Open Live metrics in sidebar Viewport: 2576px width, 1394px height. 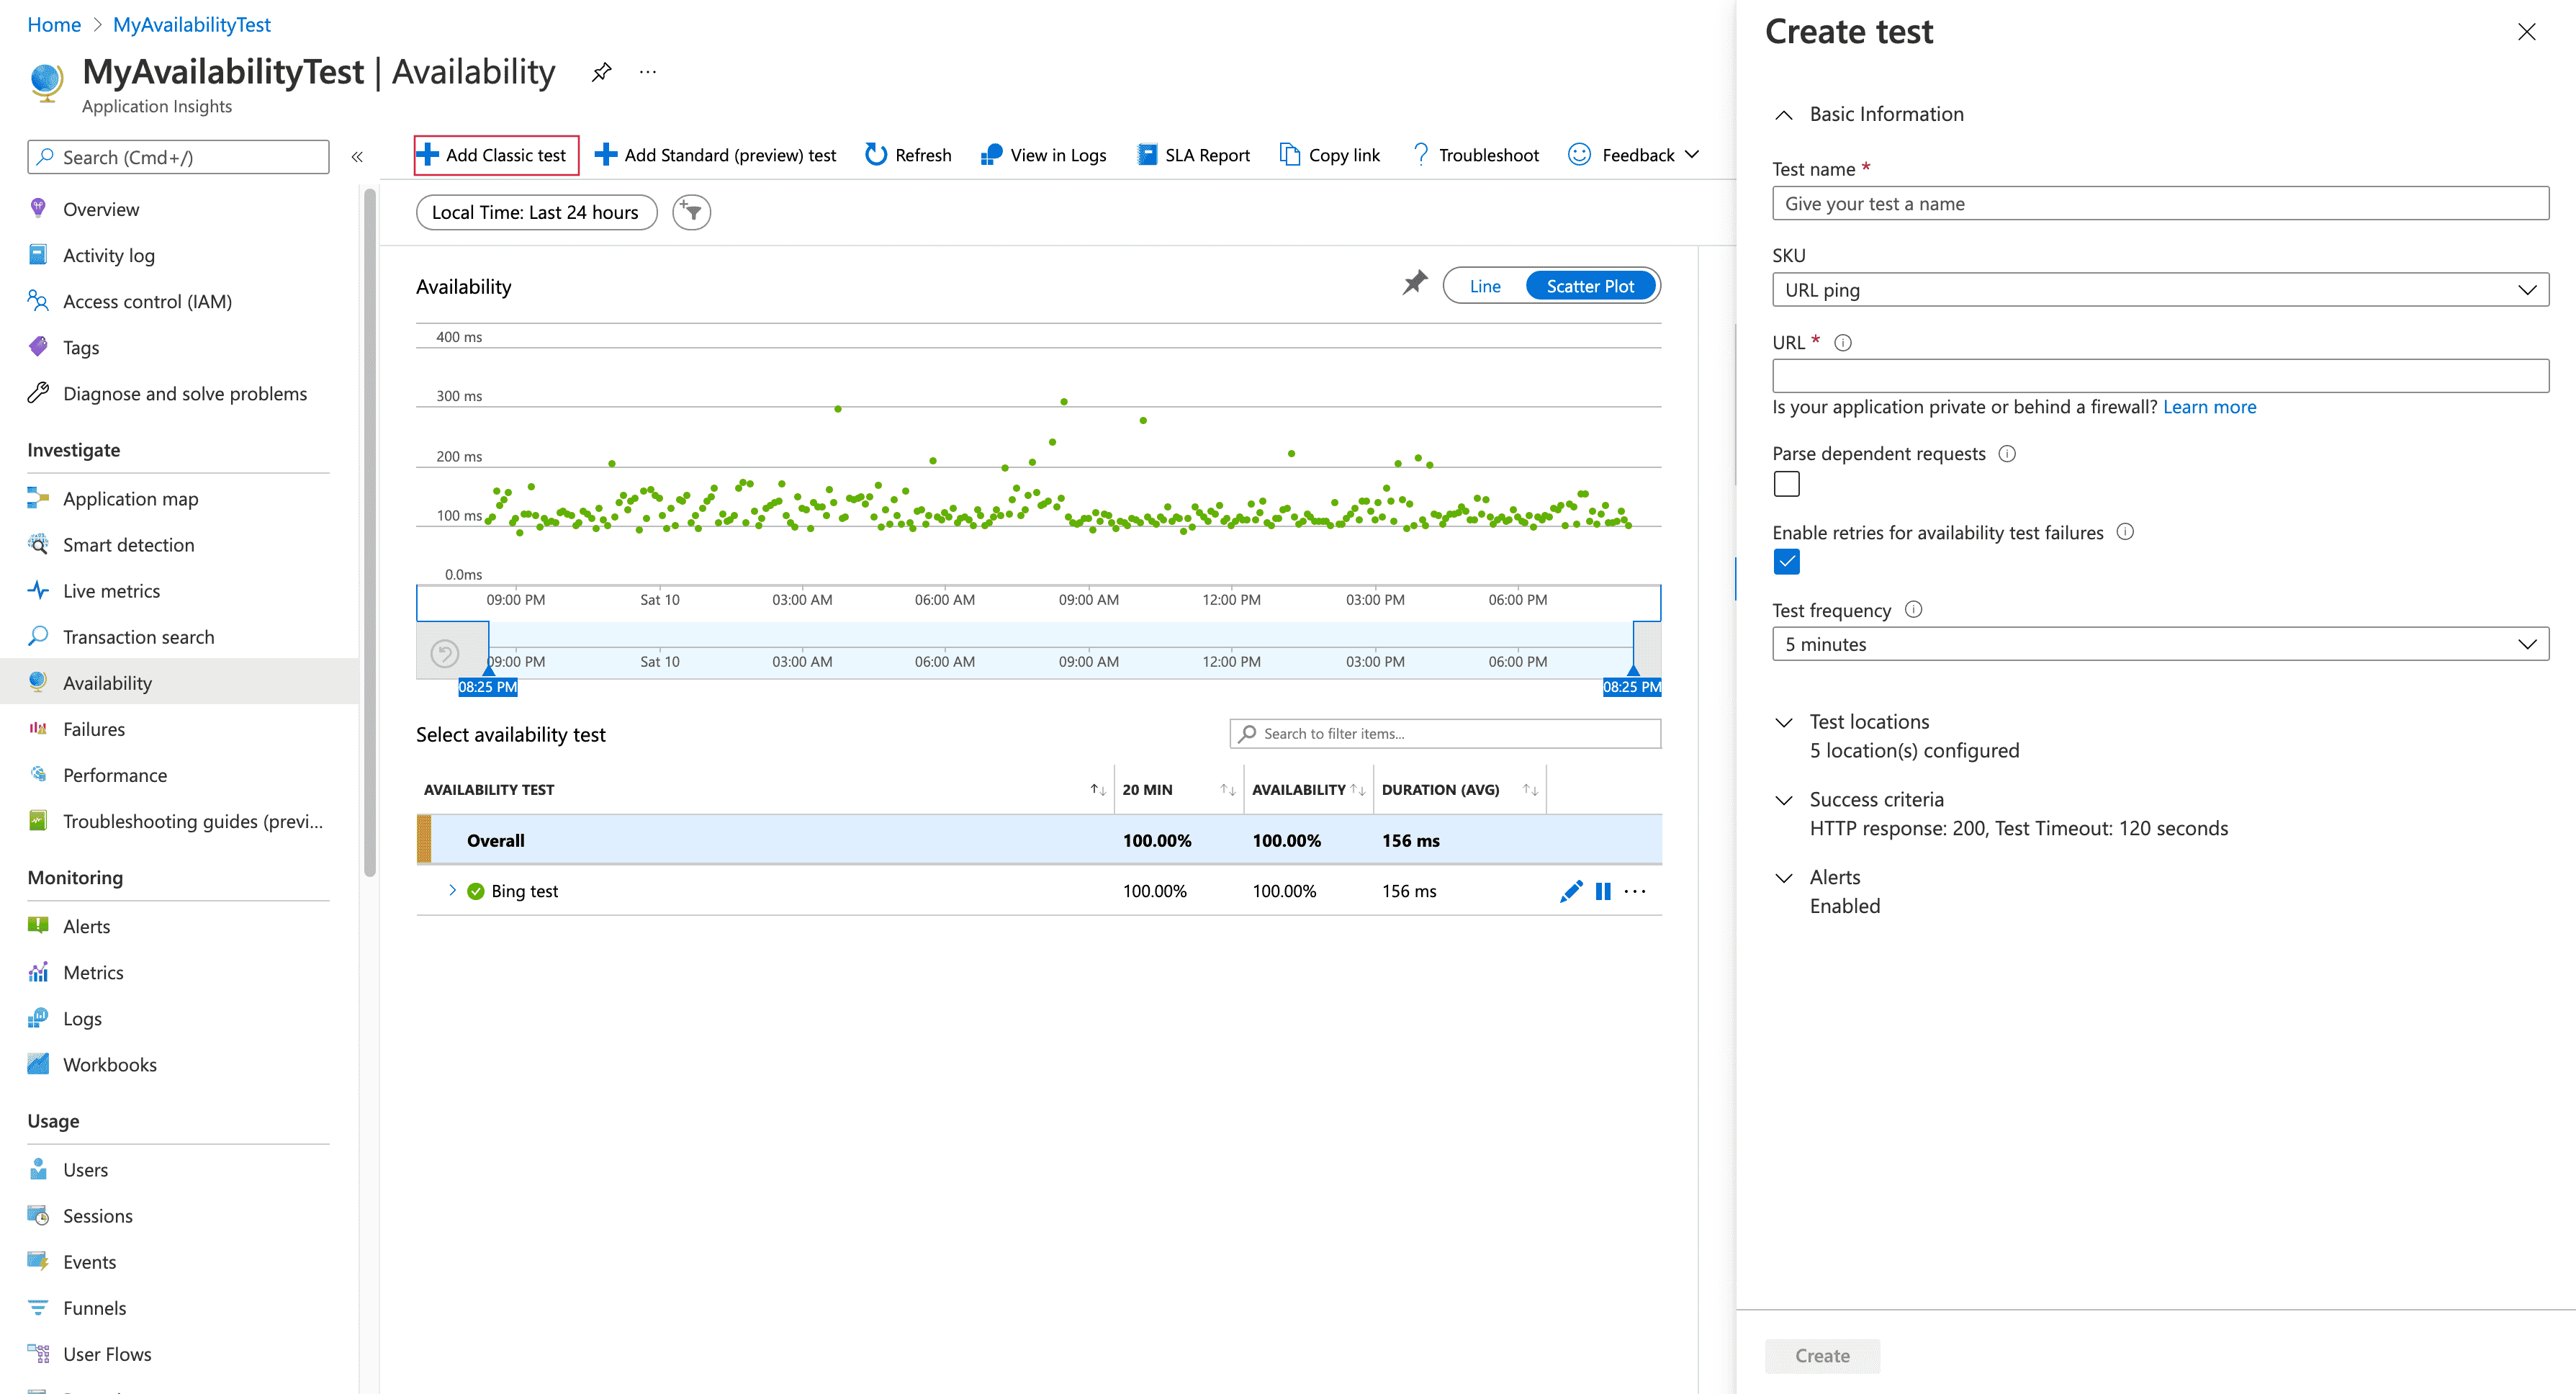(x=111, y=591)
